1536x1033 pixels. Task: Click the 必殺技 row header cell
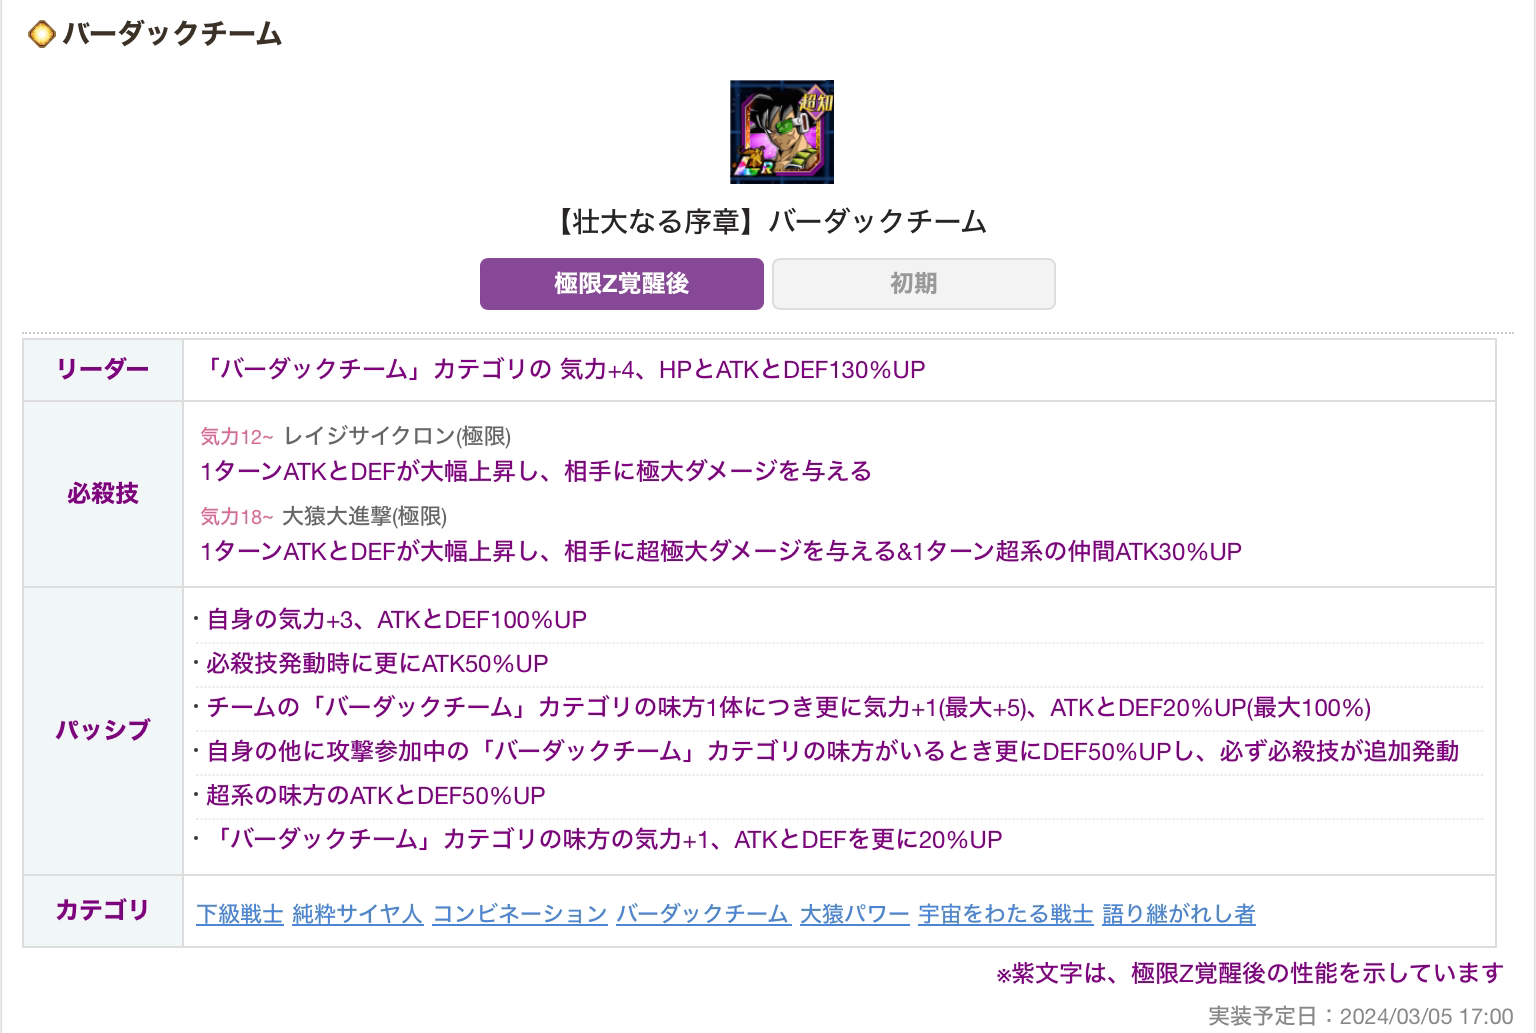tap(103, 494)
